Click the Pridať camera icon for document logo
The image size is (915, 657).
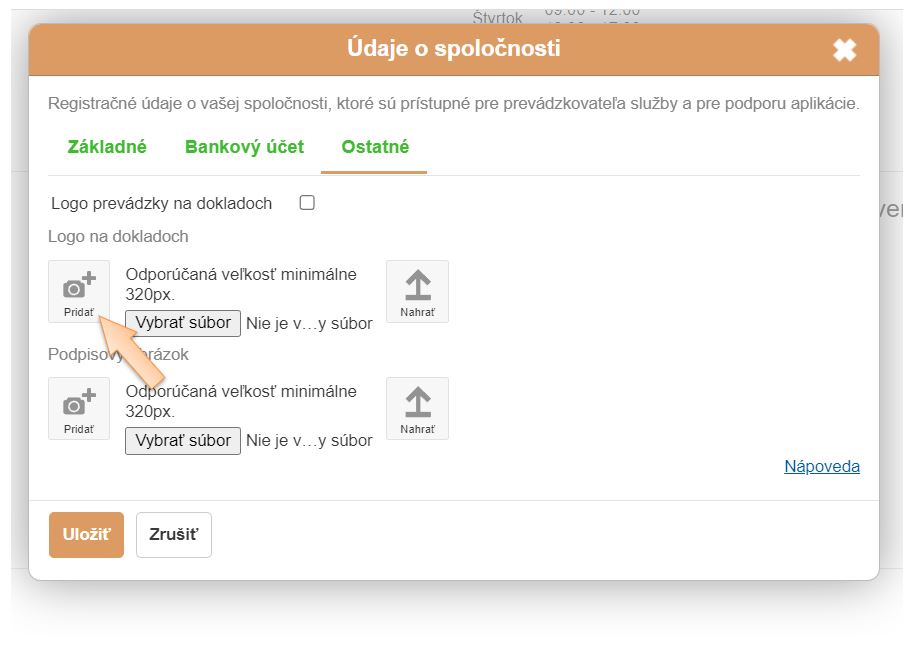79,291
